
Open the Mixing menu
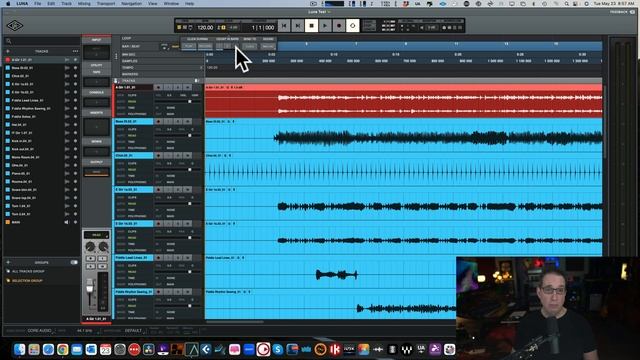pyautogui.click(x=84, y=4)
